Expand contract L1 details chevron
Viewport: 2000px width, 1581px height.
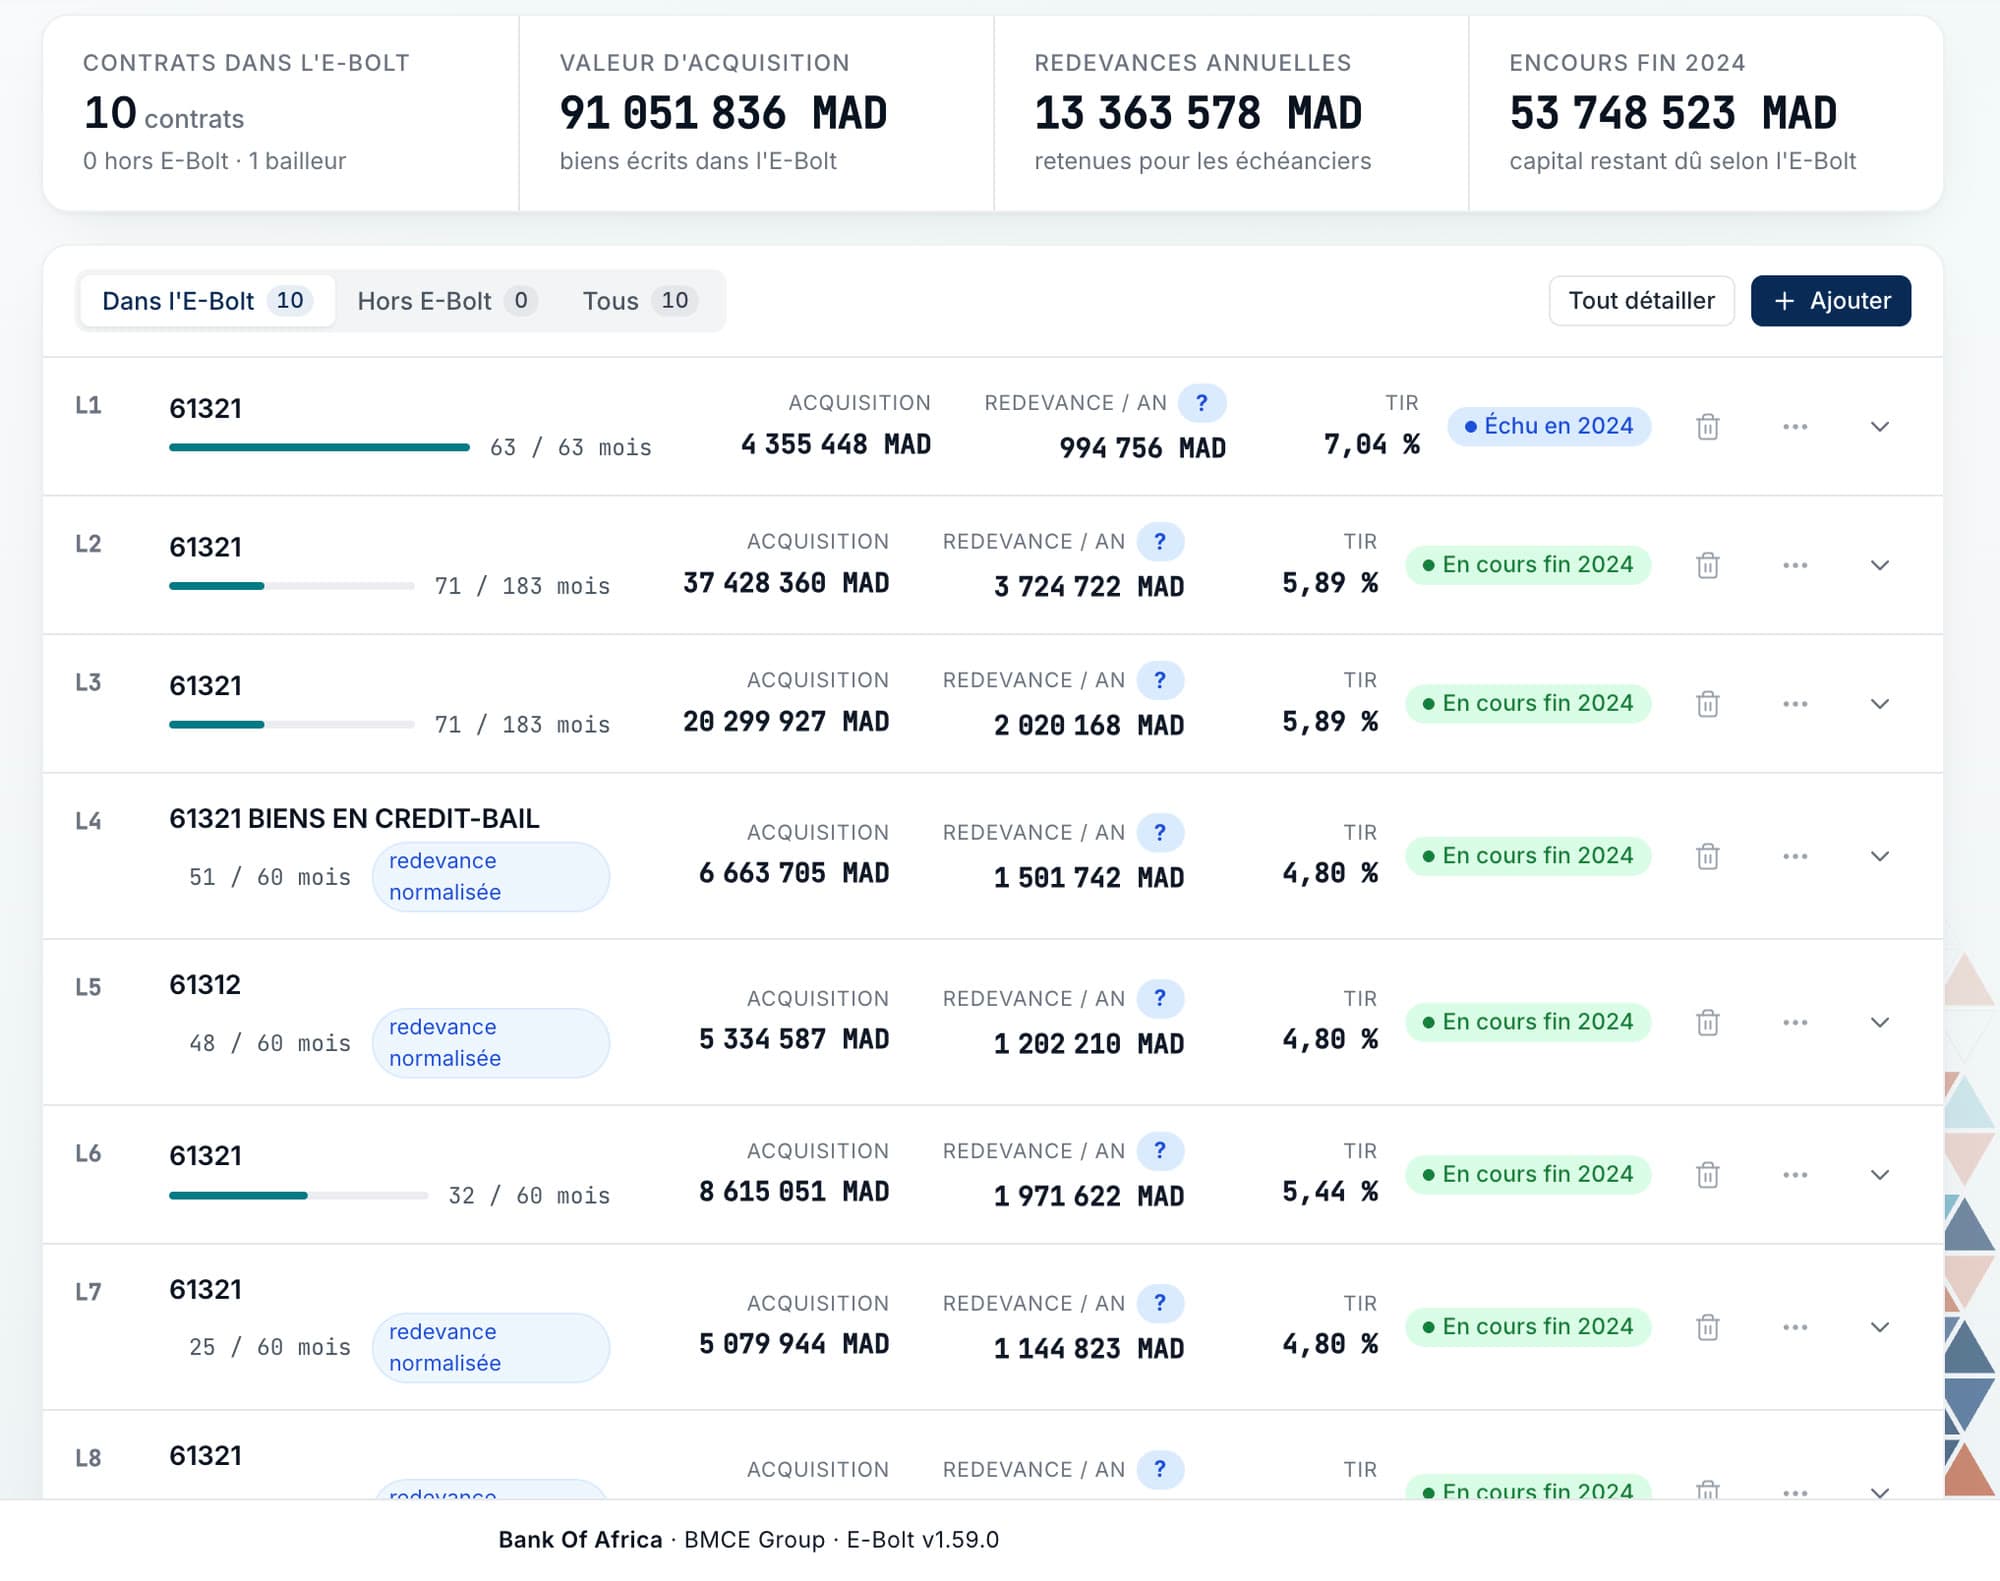1880,427
